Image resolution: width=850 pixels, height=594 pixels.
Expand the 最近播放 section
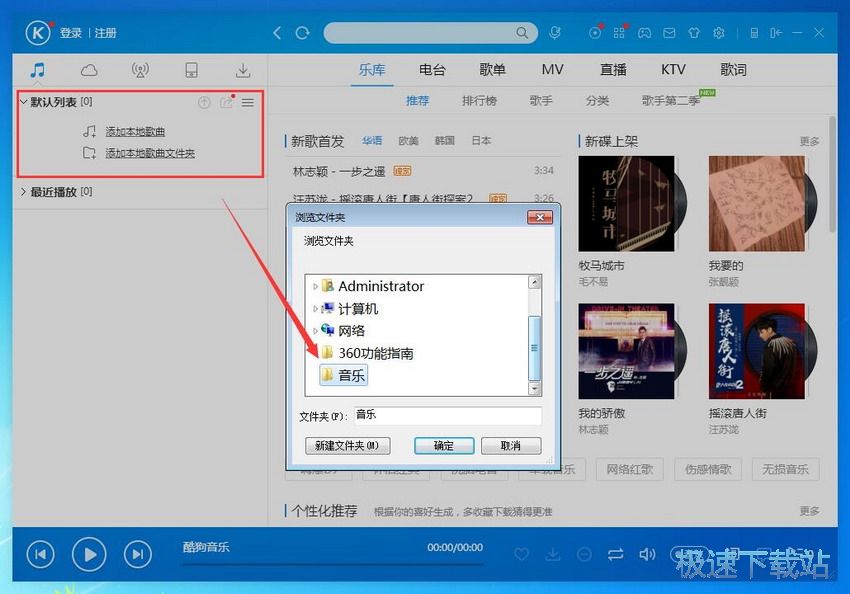point(23,192)
